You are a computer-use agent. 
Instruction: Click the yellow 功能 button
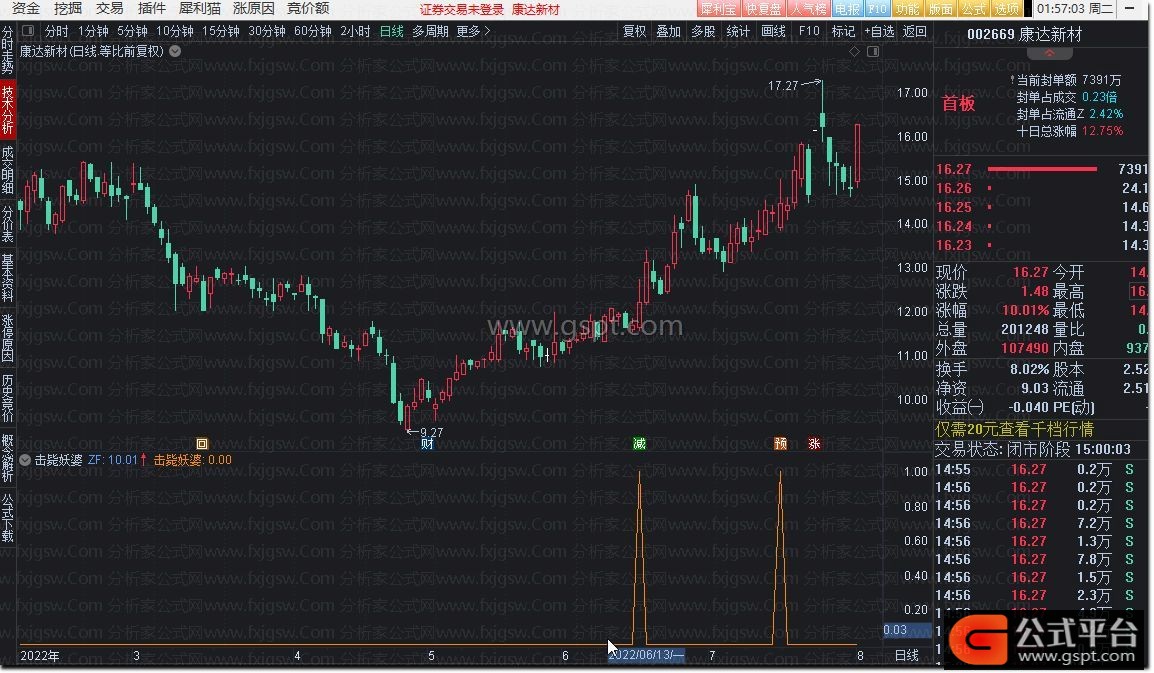coord(907,9)
